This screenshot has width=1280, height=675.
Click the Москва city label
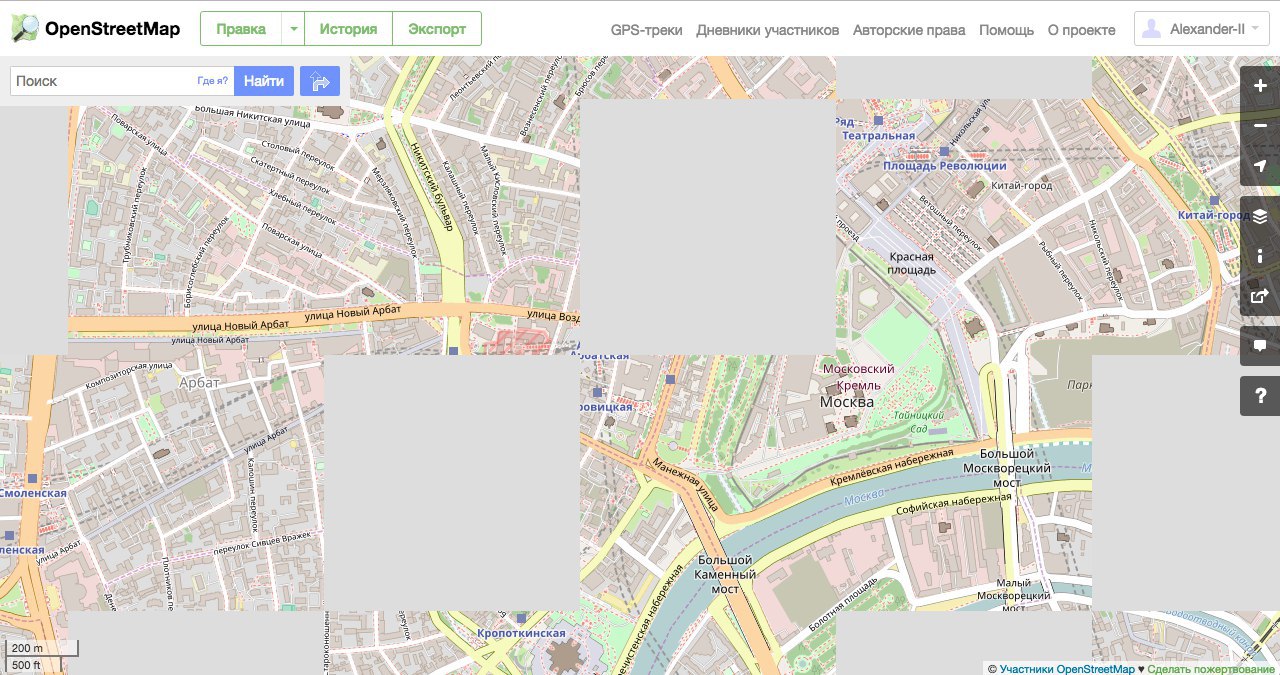(847, 402)
